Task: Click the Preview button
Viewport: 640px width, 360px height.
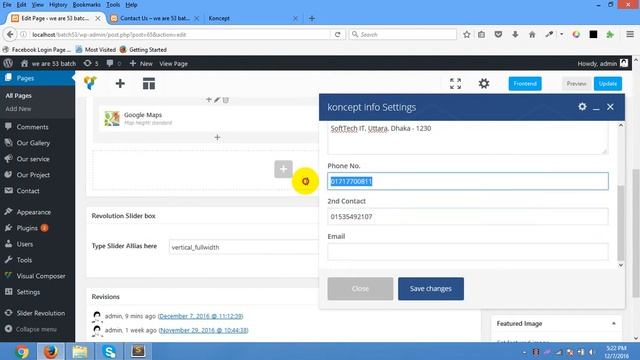Action: click(576, 84)
